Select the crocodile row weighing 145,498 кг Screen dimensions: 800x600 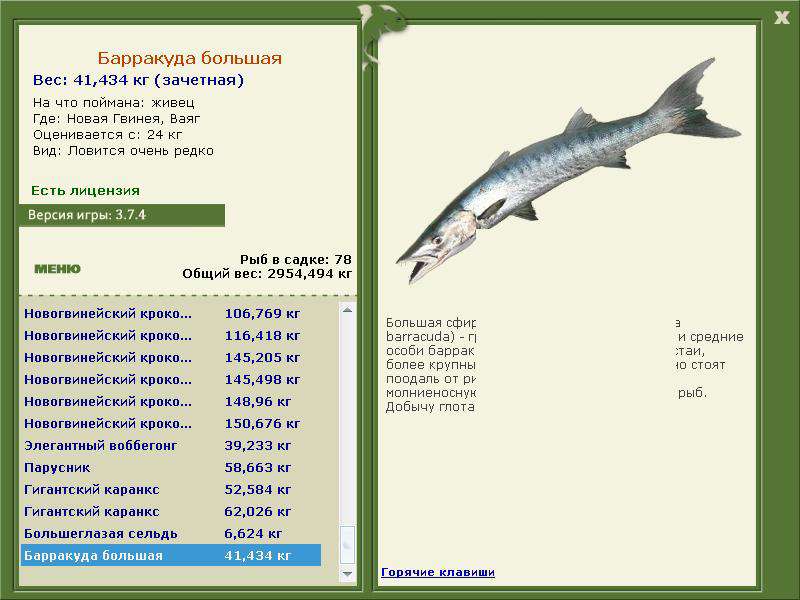tap(171, 380)
